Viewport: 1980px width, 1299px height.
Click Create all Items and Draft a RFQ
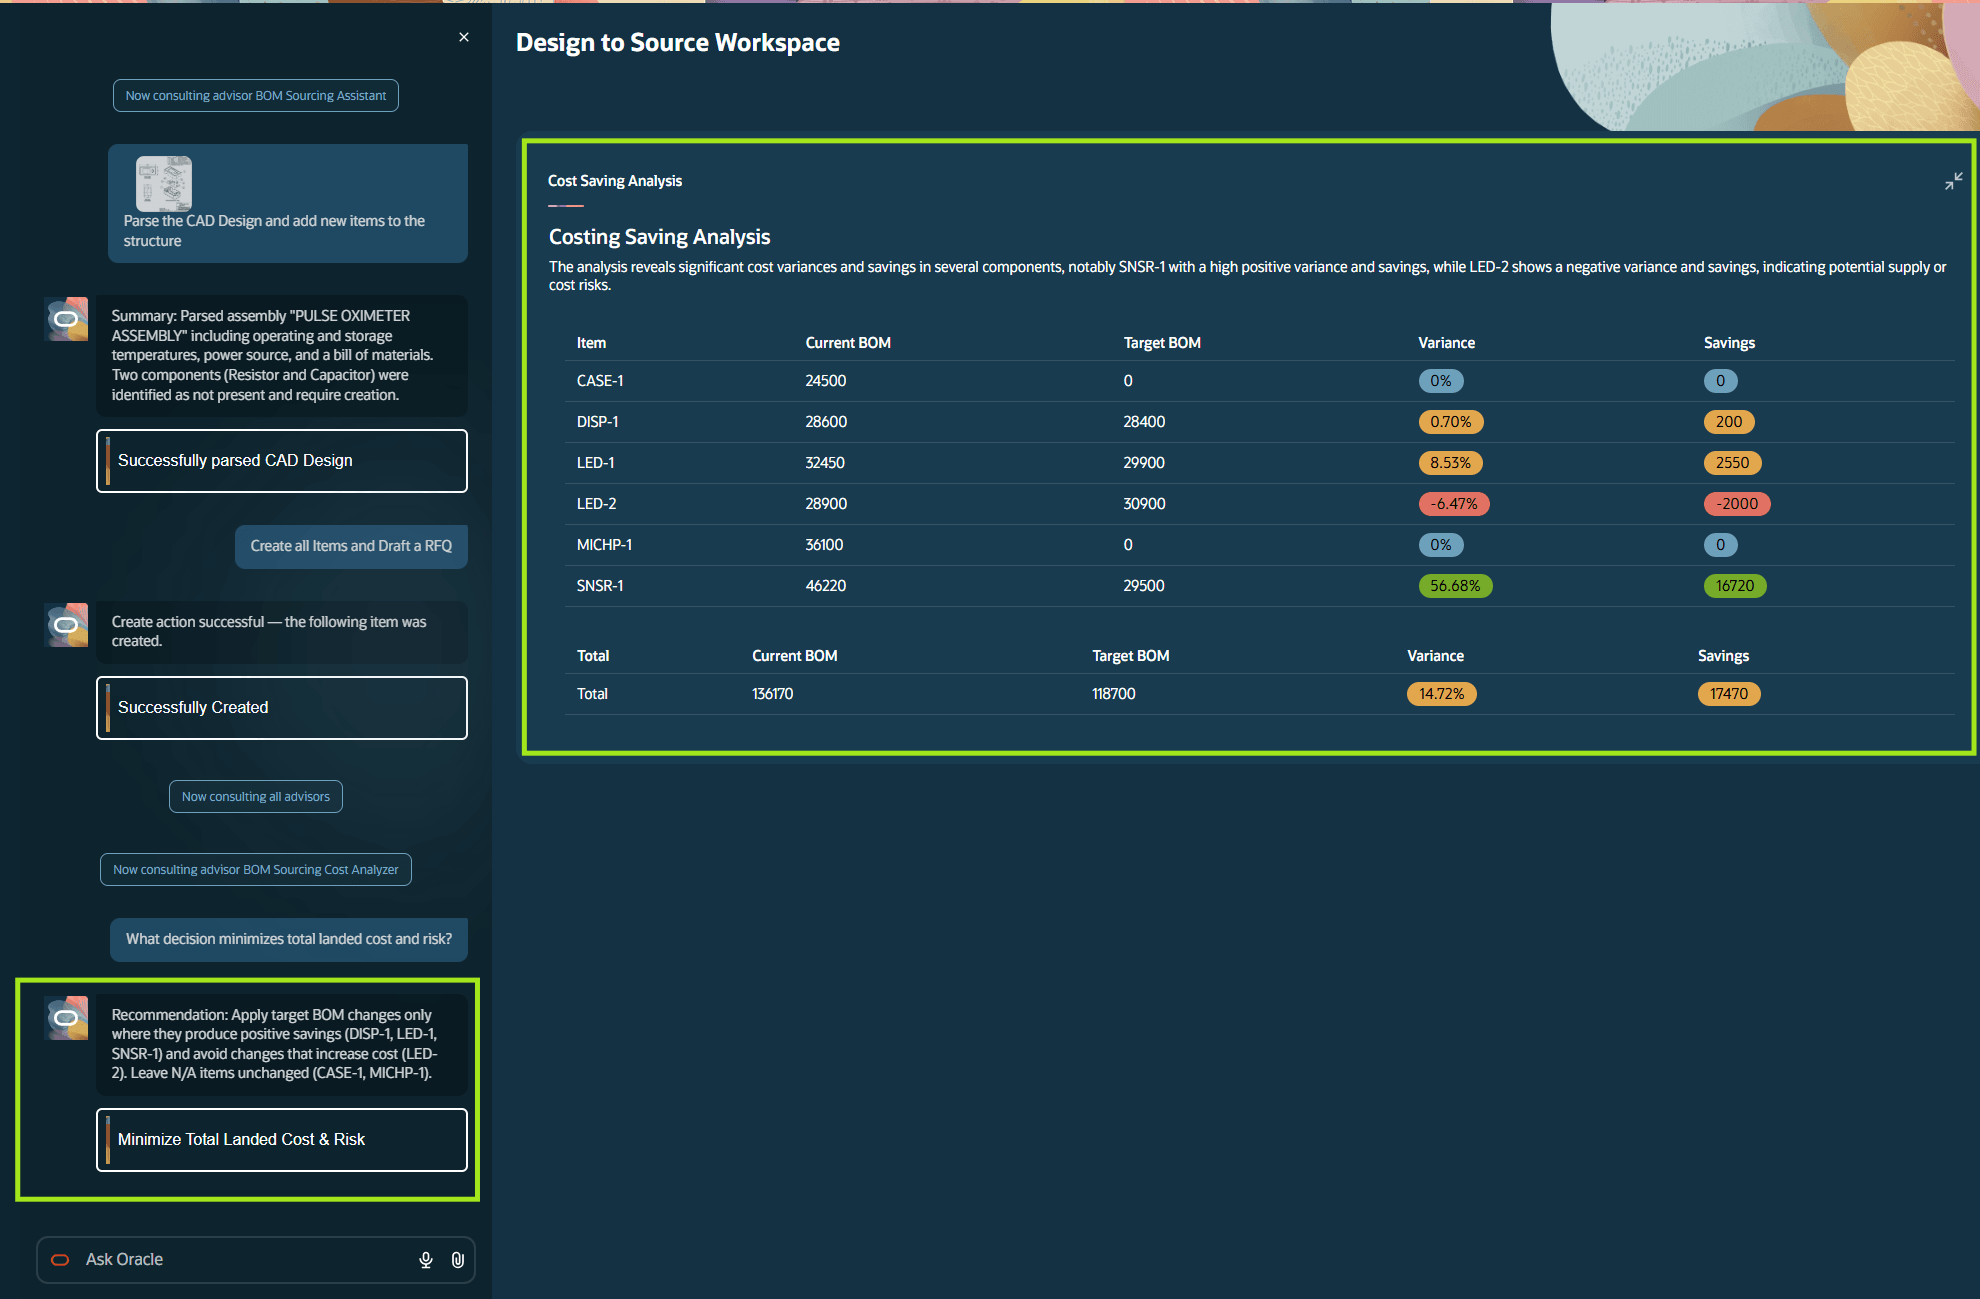pos(350,546)
